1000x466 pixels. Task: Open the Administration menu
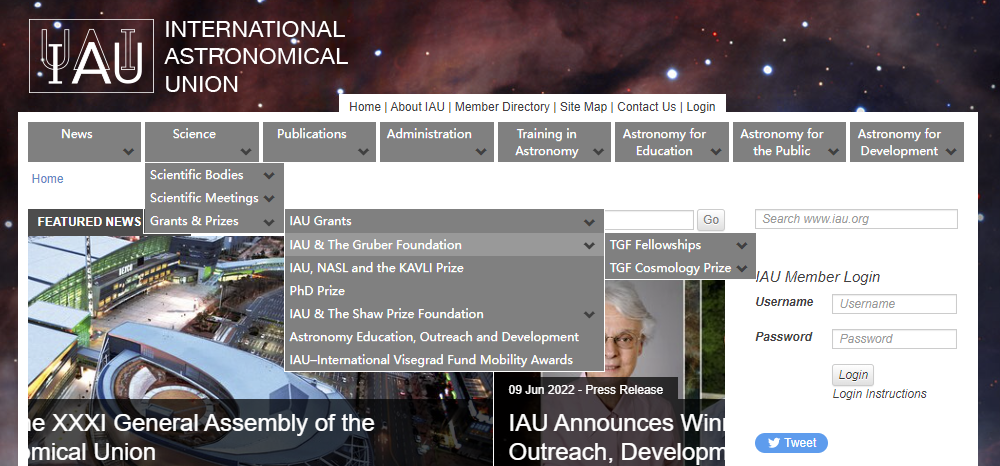[437, 142]
